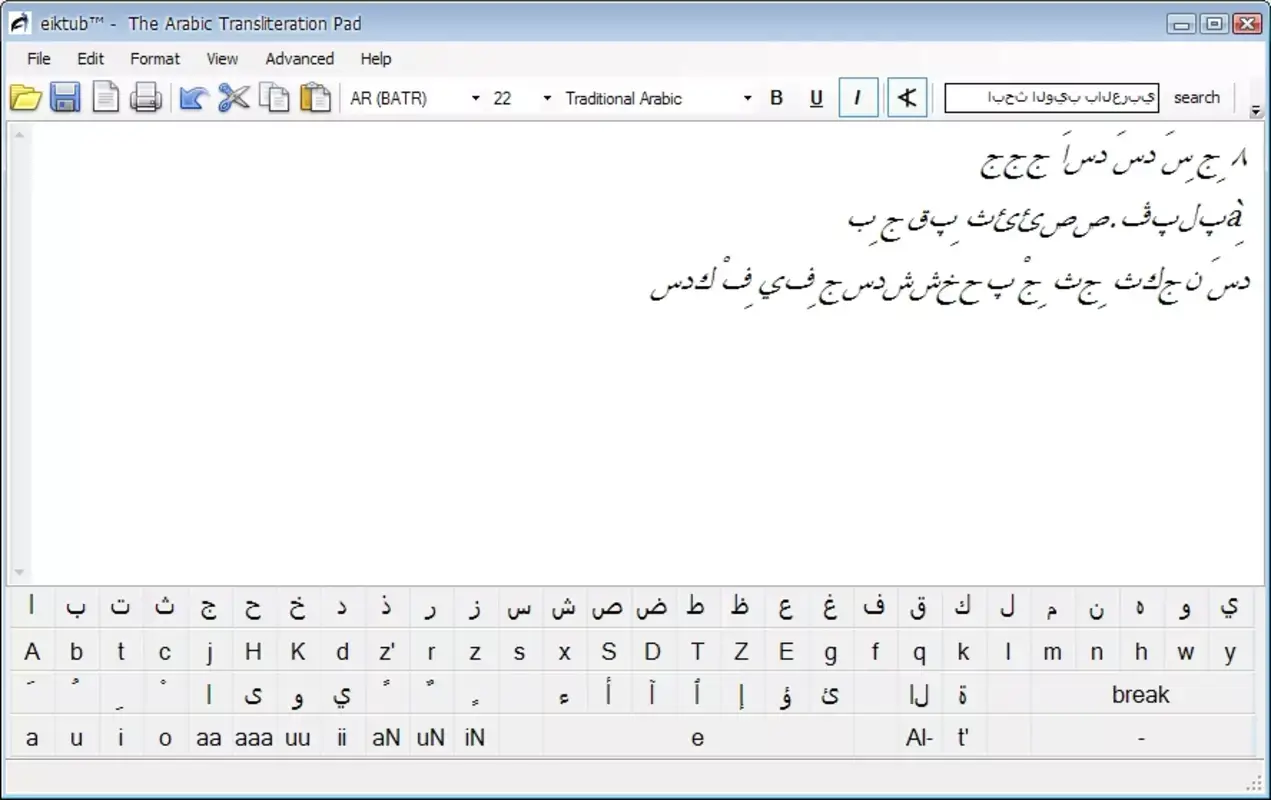Click inside the Arabic search input field
1271x800 pixels.
pos(1051,98)
